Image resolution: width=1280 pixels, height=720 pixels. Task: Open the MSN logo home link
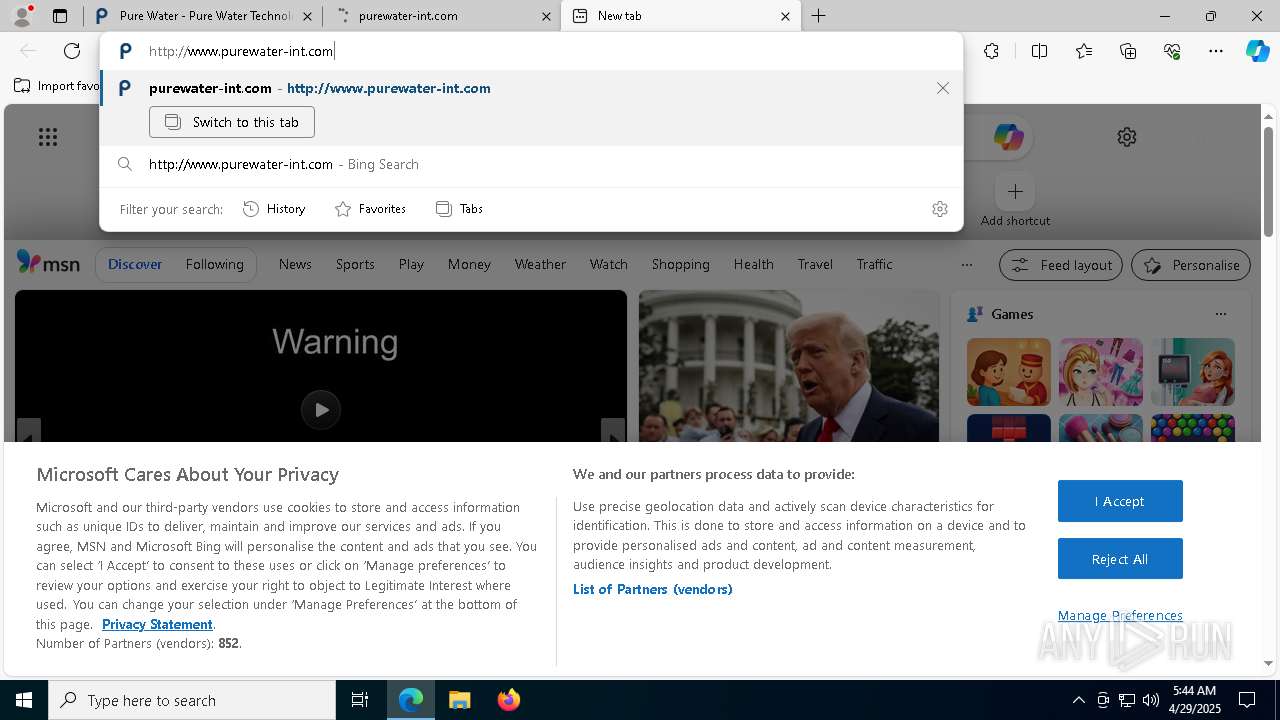tap(48, 264)
